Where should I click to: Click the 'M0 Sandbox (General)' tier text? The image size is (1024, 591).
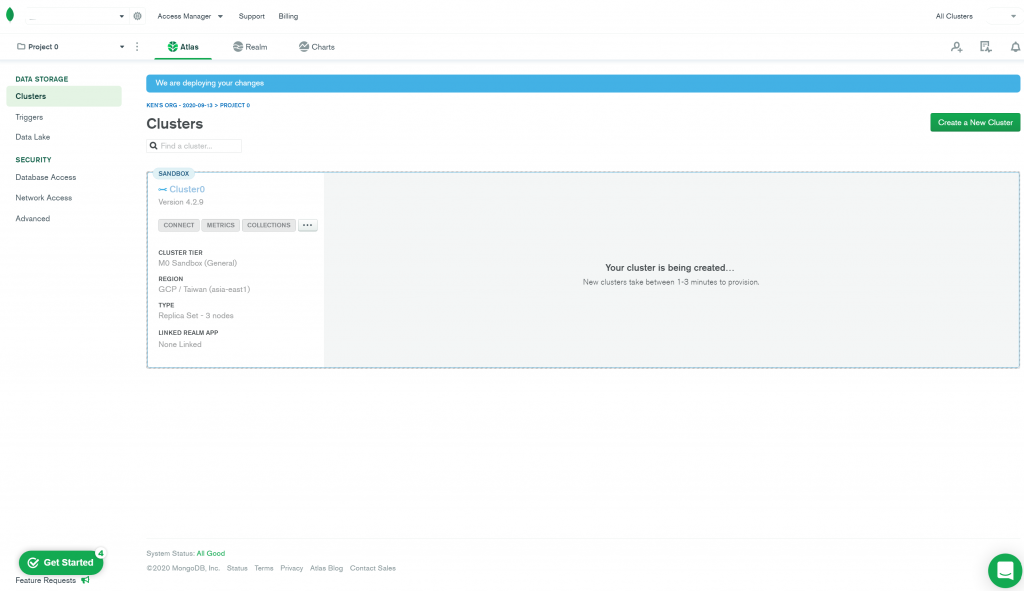[x=197, y=263]
